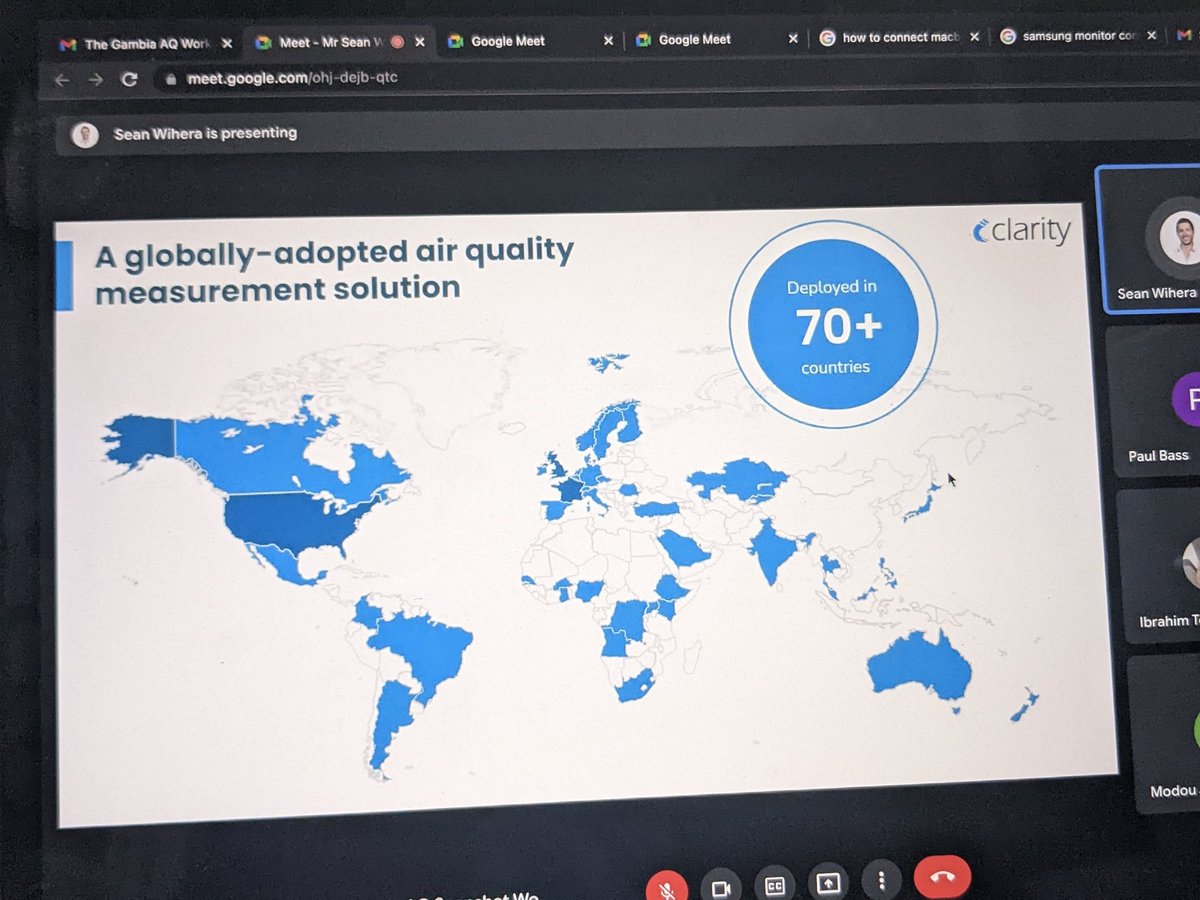This screenshot has height=900, width=1200.
Task: Click the Gmail favicon on first tab
Action: pyautogui.click(x=68, y=45)
